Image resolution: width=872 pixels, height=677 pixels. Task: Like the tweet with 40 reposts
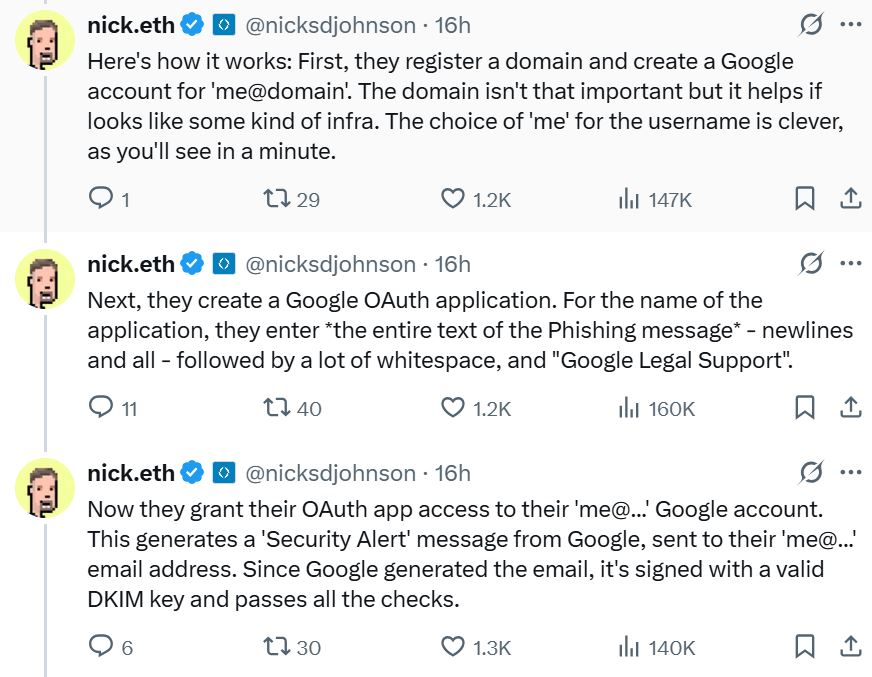coord(453,408)
